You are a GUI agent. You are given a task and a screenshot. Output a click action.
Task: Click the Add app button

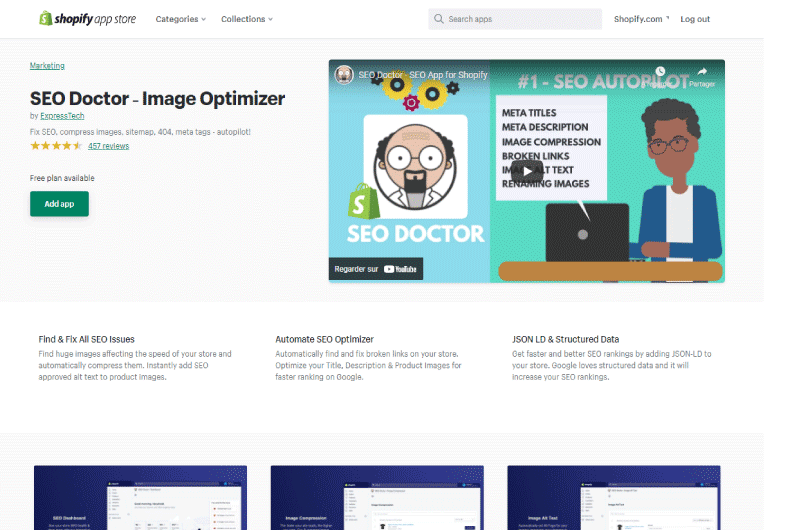[59, 204]
